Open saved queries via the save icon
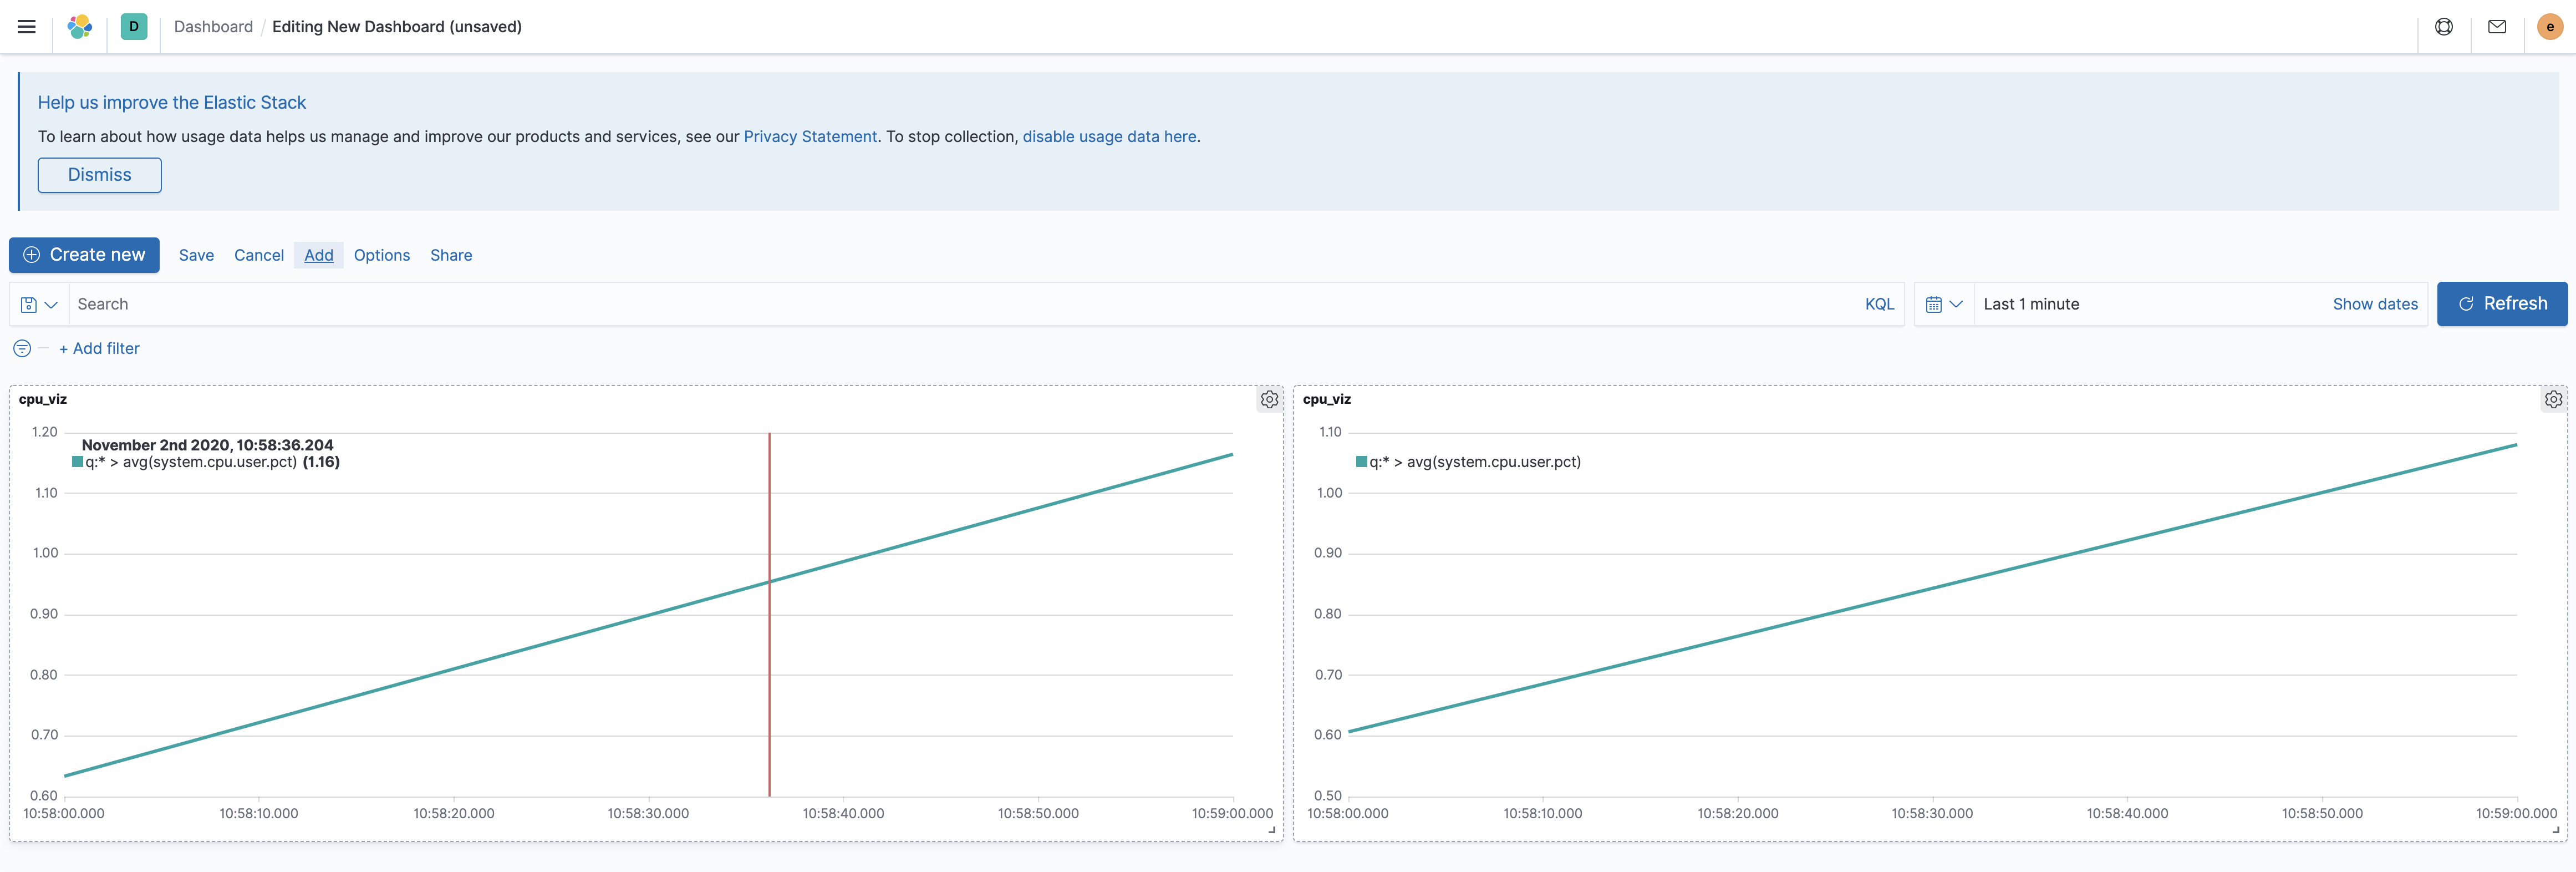2576x872 pixels. 29,303
